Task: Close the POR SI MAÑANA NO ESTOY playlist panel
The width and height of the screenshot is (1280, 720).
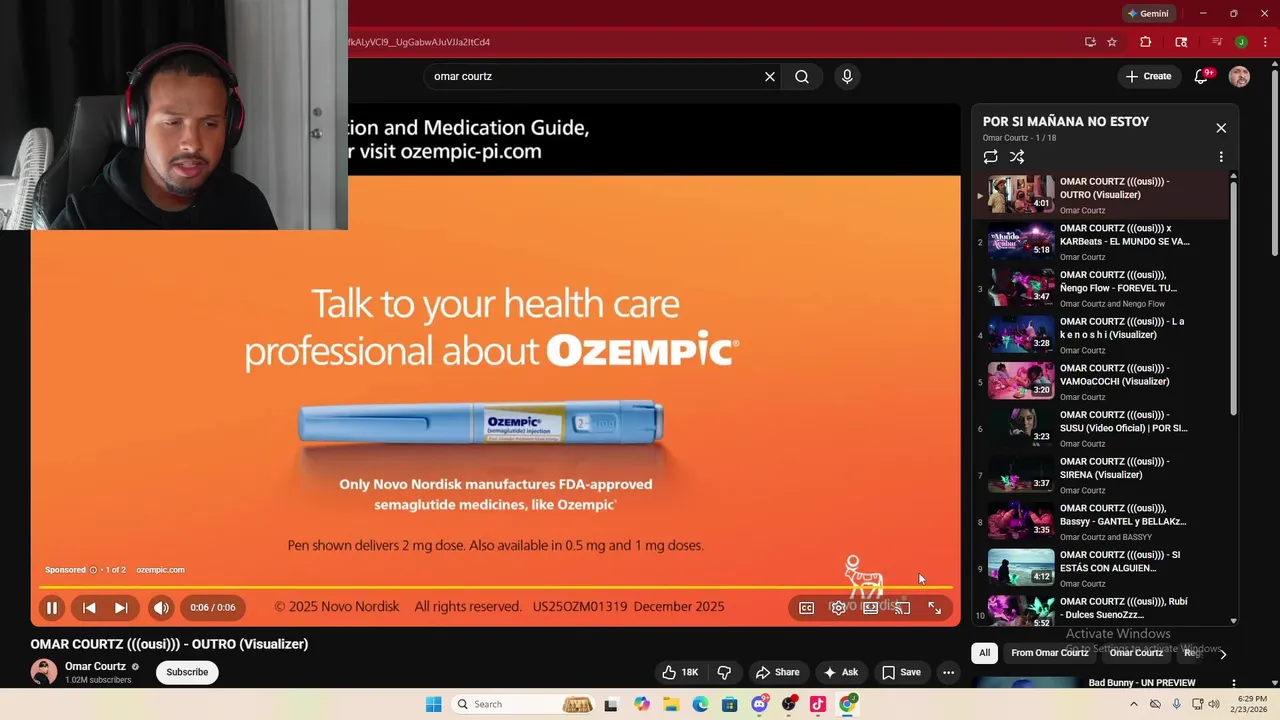Action: click(x=1221, y=128)
